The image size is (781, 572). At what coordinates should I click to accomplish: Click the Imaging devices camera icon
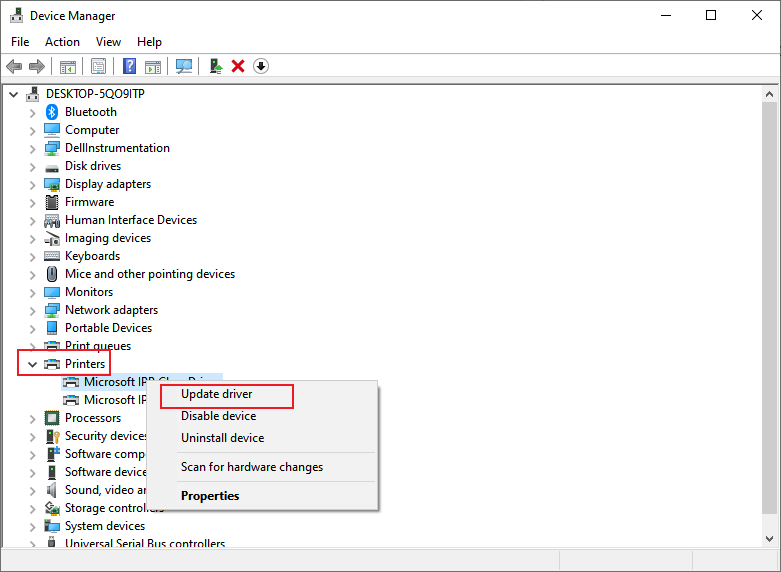click(52, 239)
